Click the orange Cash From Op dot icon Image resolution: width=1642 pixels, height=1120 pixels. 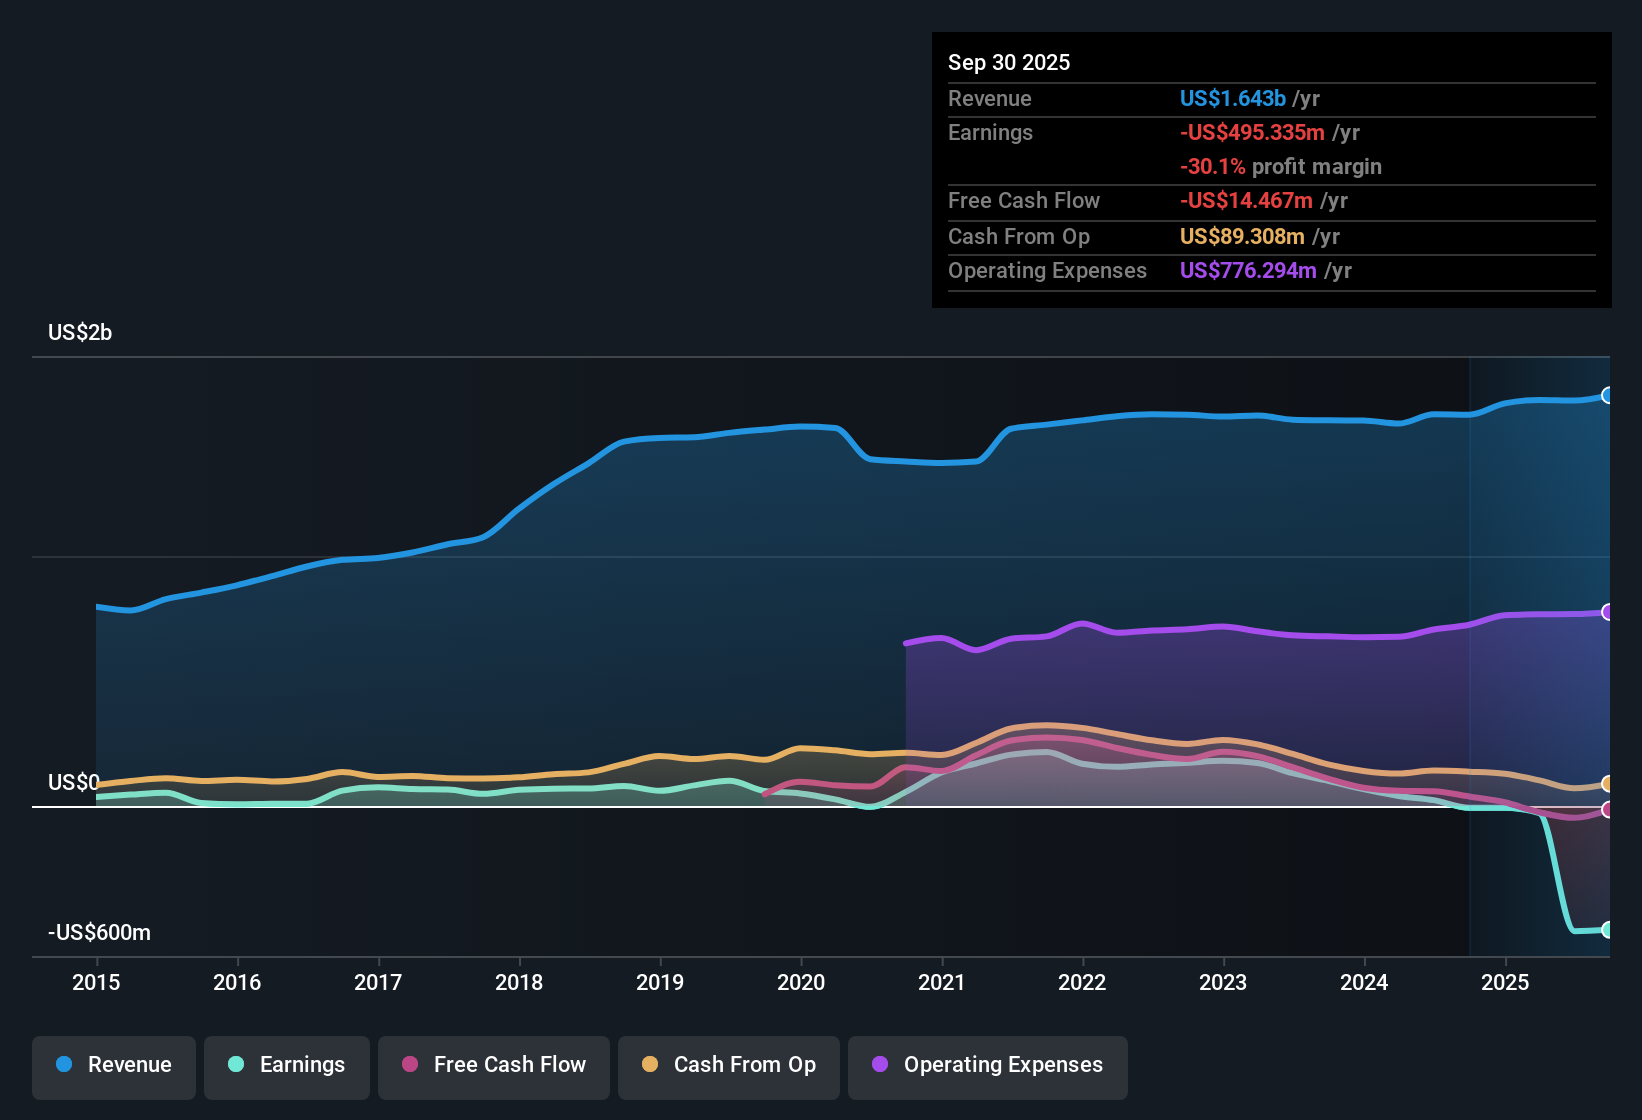point(650,1065)
